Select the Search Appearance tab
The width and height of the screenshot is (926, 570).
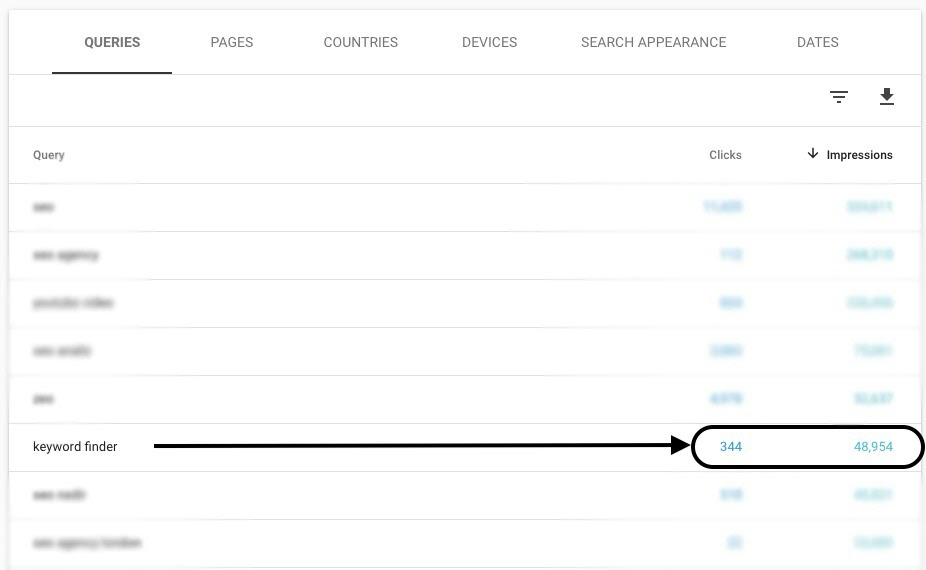coord(653,42)
